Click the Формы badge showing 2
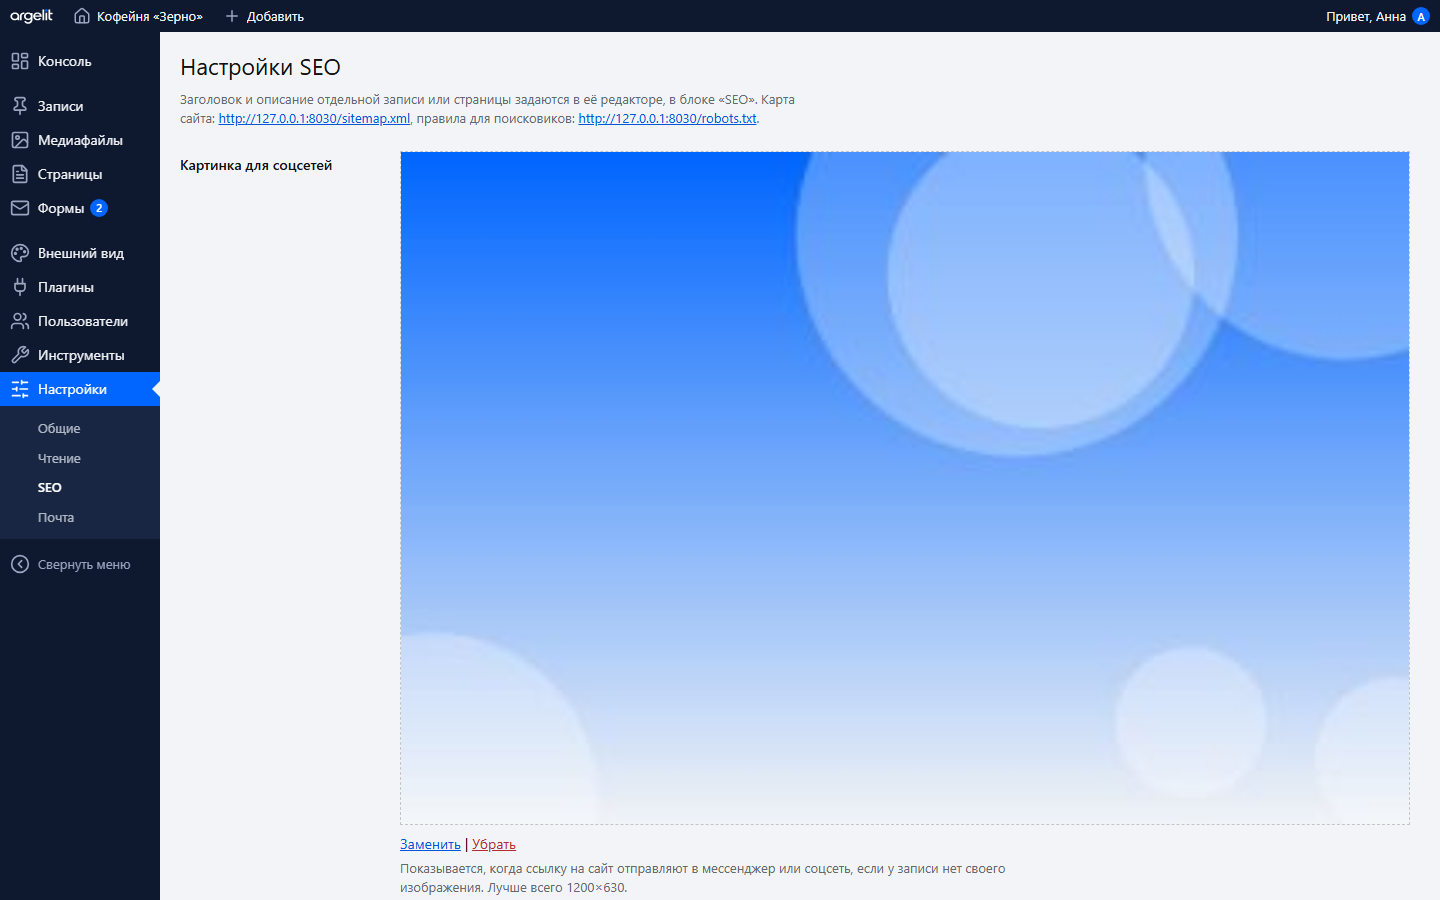The image size is (1440, 900). click(99, 208)
